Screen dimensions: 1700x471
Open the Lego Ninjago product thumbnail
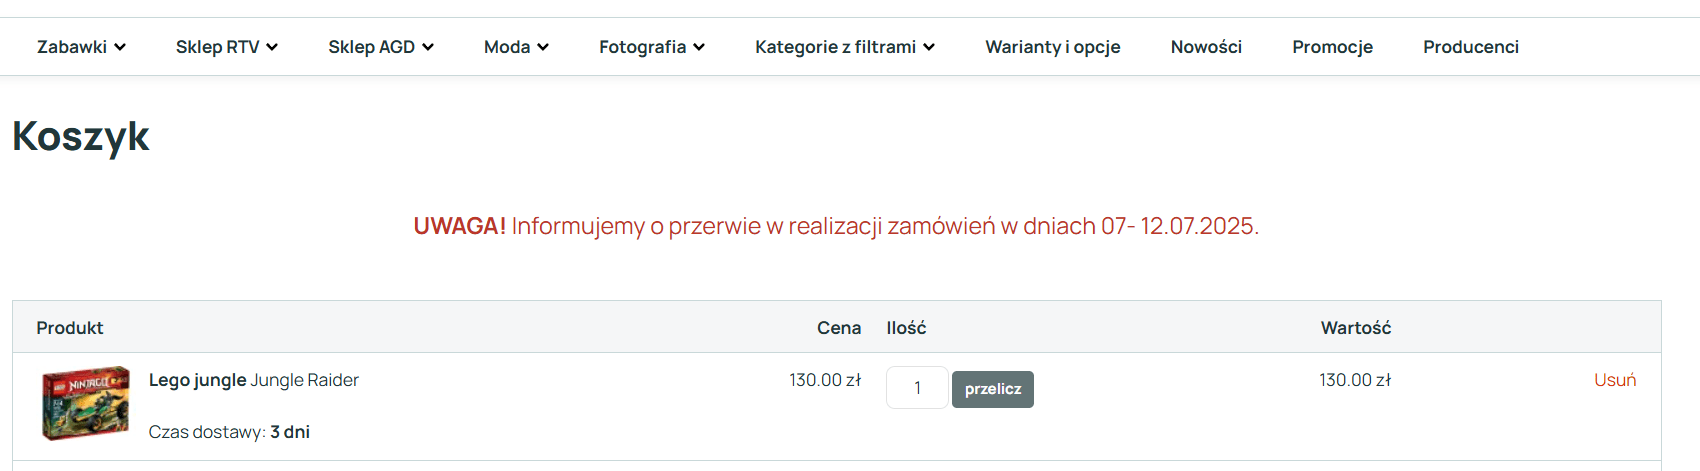(86, 403)
